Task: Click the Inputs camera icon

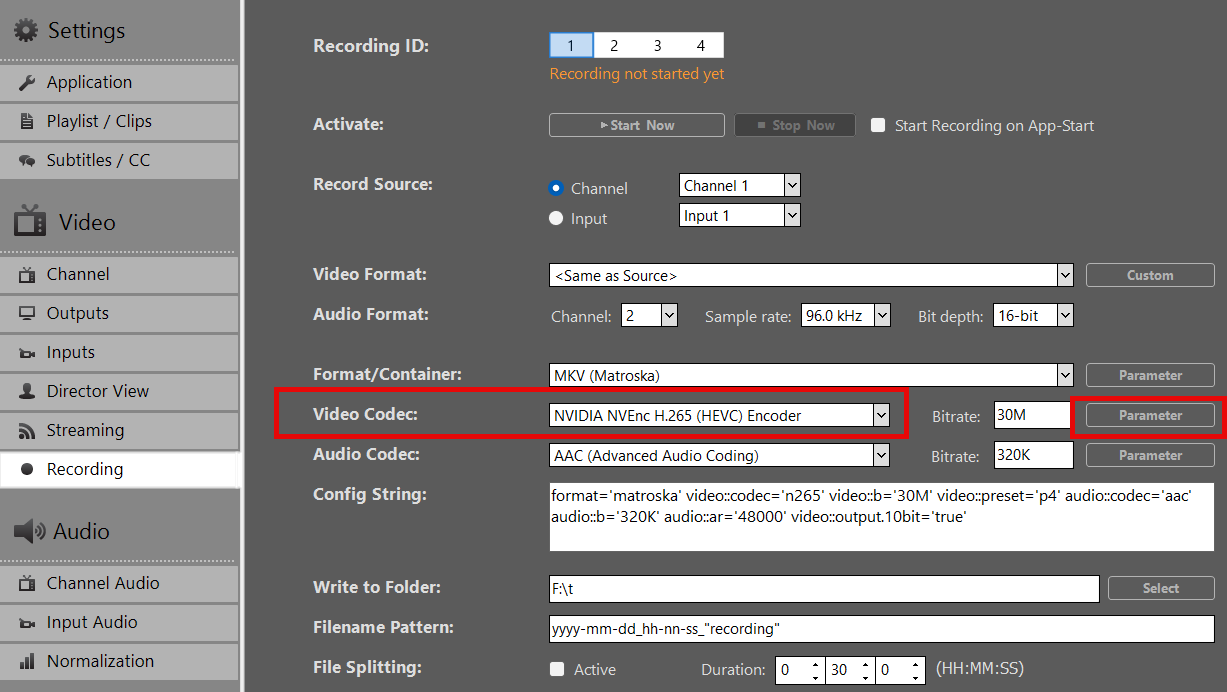Action: click(x=27, y=353)
